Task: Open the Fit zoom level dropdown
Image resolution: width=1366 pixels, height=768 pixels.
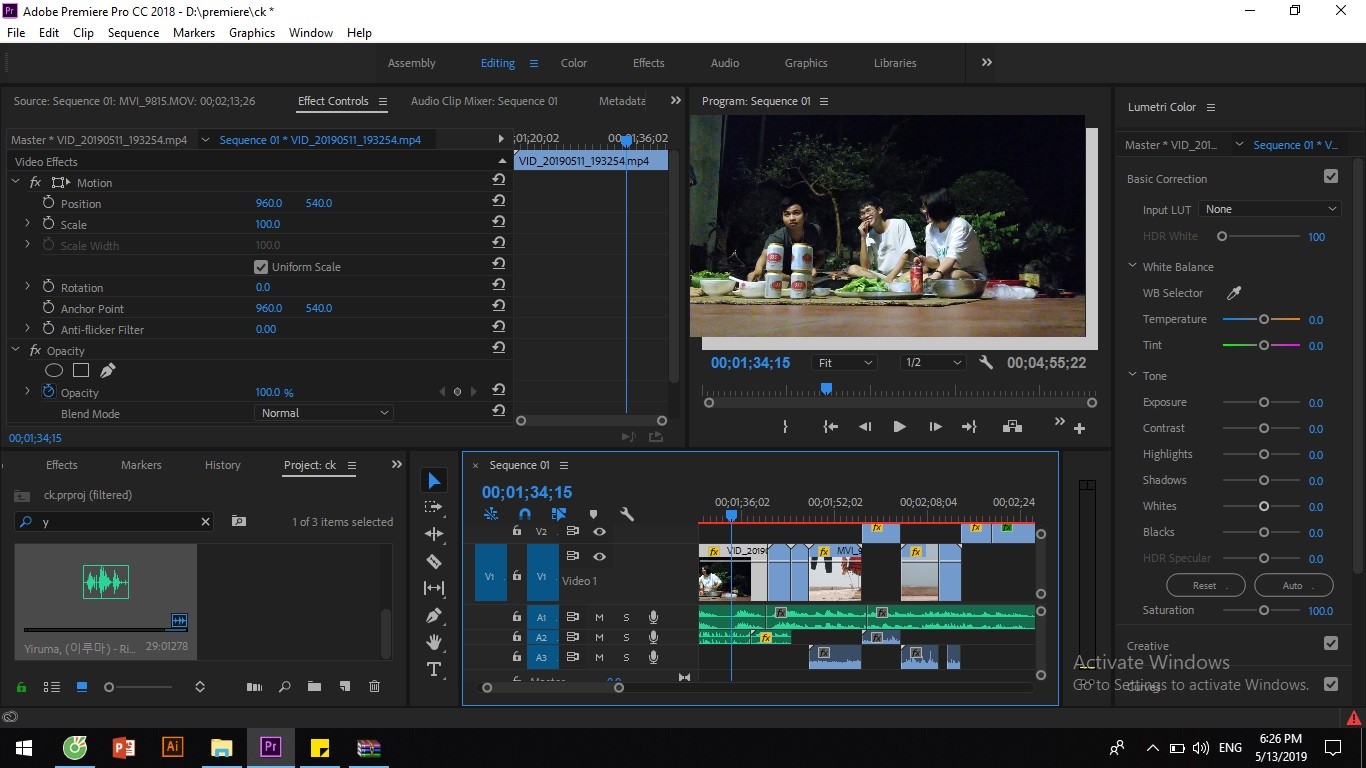Action: click(x=845, y=363)
